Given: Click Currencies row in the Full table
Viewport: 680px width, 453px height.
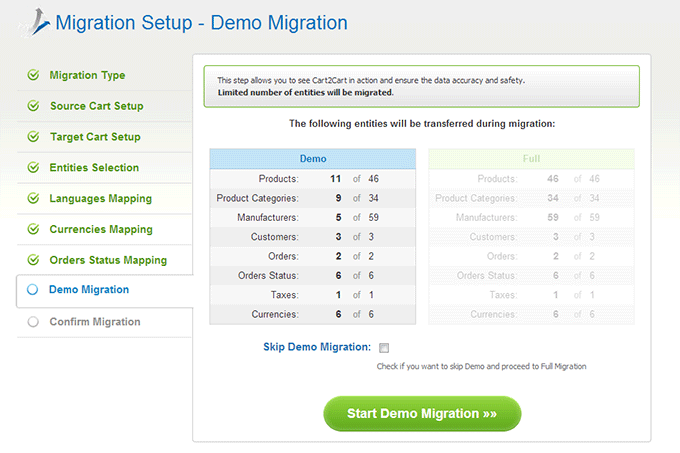Looking at the screenshot, I should click(x=531, y=314).
